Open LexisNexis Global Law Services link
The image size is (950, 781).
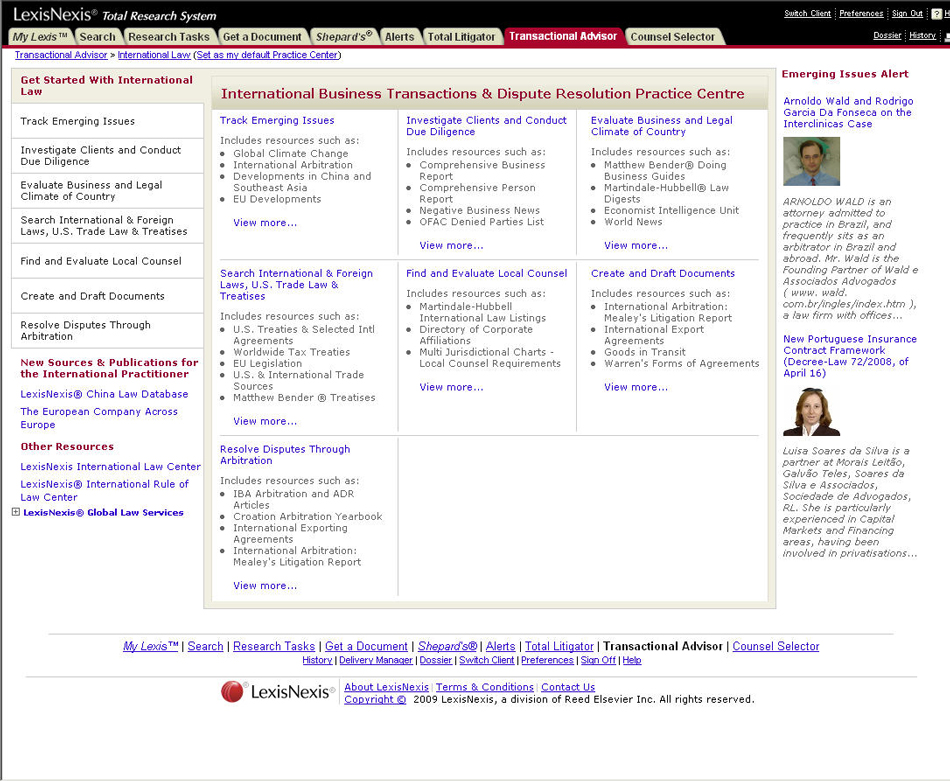pyautogui.click(x=104, y=513)
